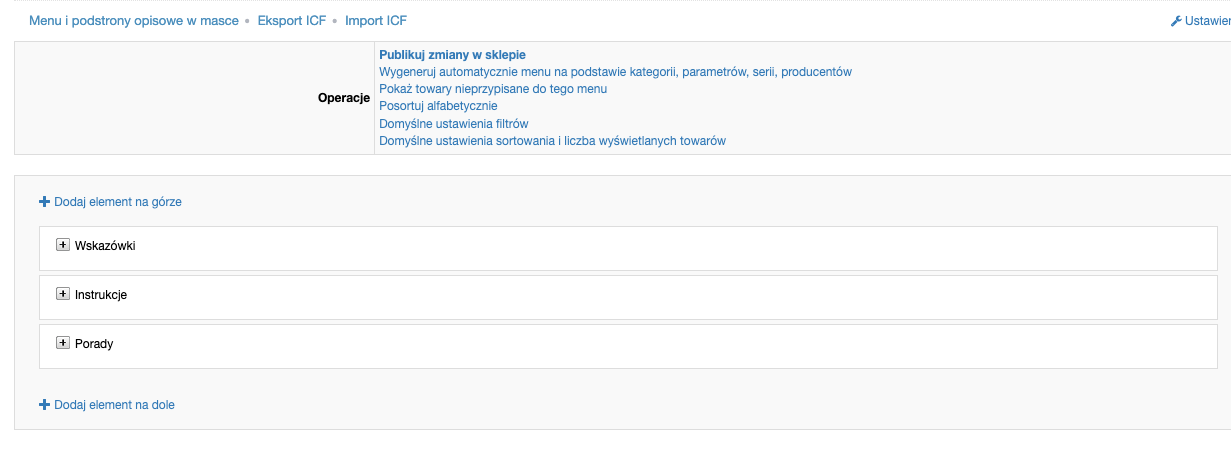Click Posortuj alfabetycznie
Screen dimensions: 1231x461
pos(438,106)
